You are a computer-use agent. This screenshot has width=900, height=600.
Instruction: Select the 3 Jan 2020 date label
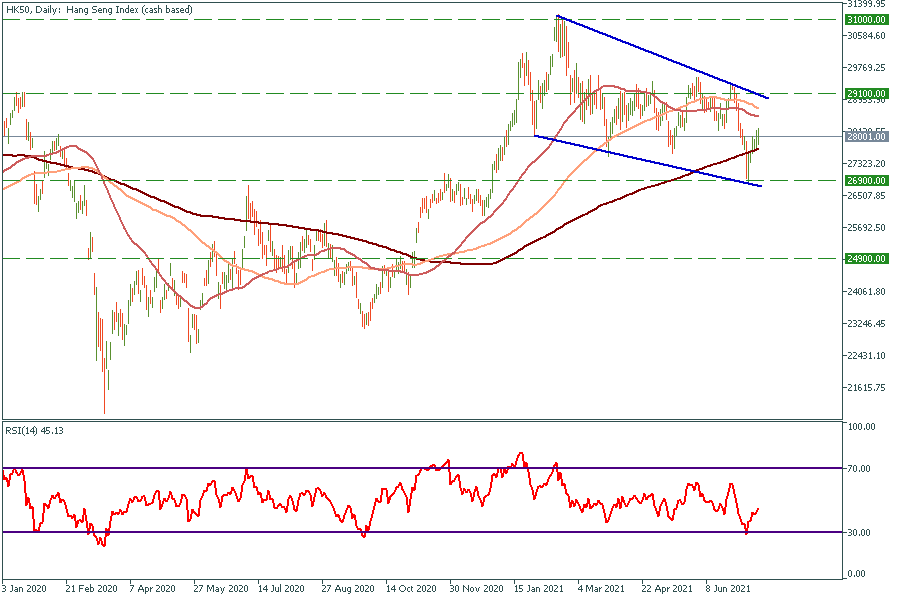coord(27,589)
